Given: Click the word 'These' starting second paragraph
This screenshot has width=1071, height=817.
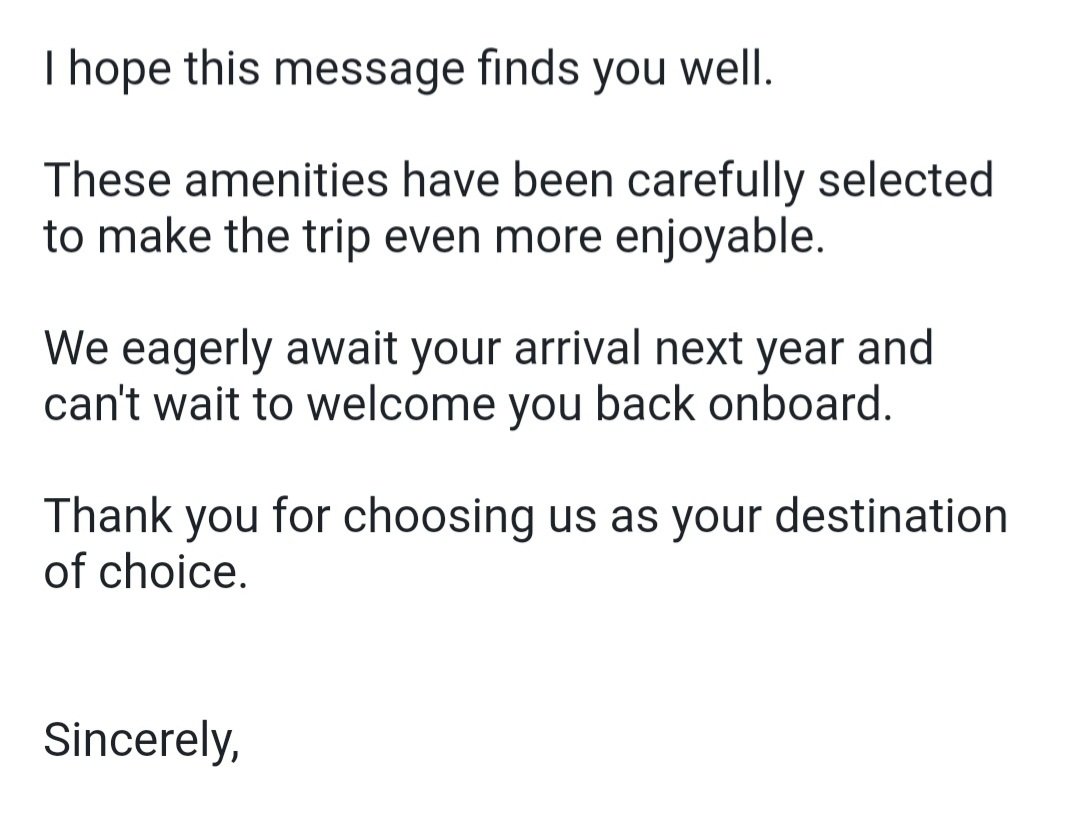Looking at the screenshot, I should [107, 180].
